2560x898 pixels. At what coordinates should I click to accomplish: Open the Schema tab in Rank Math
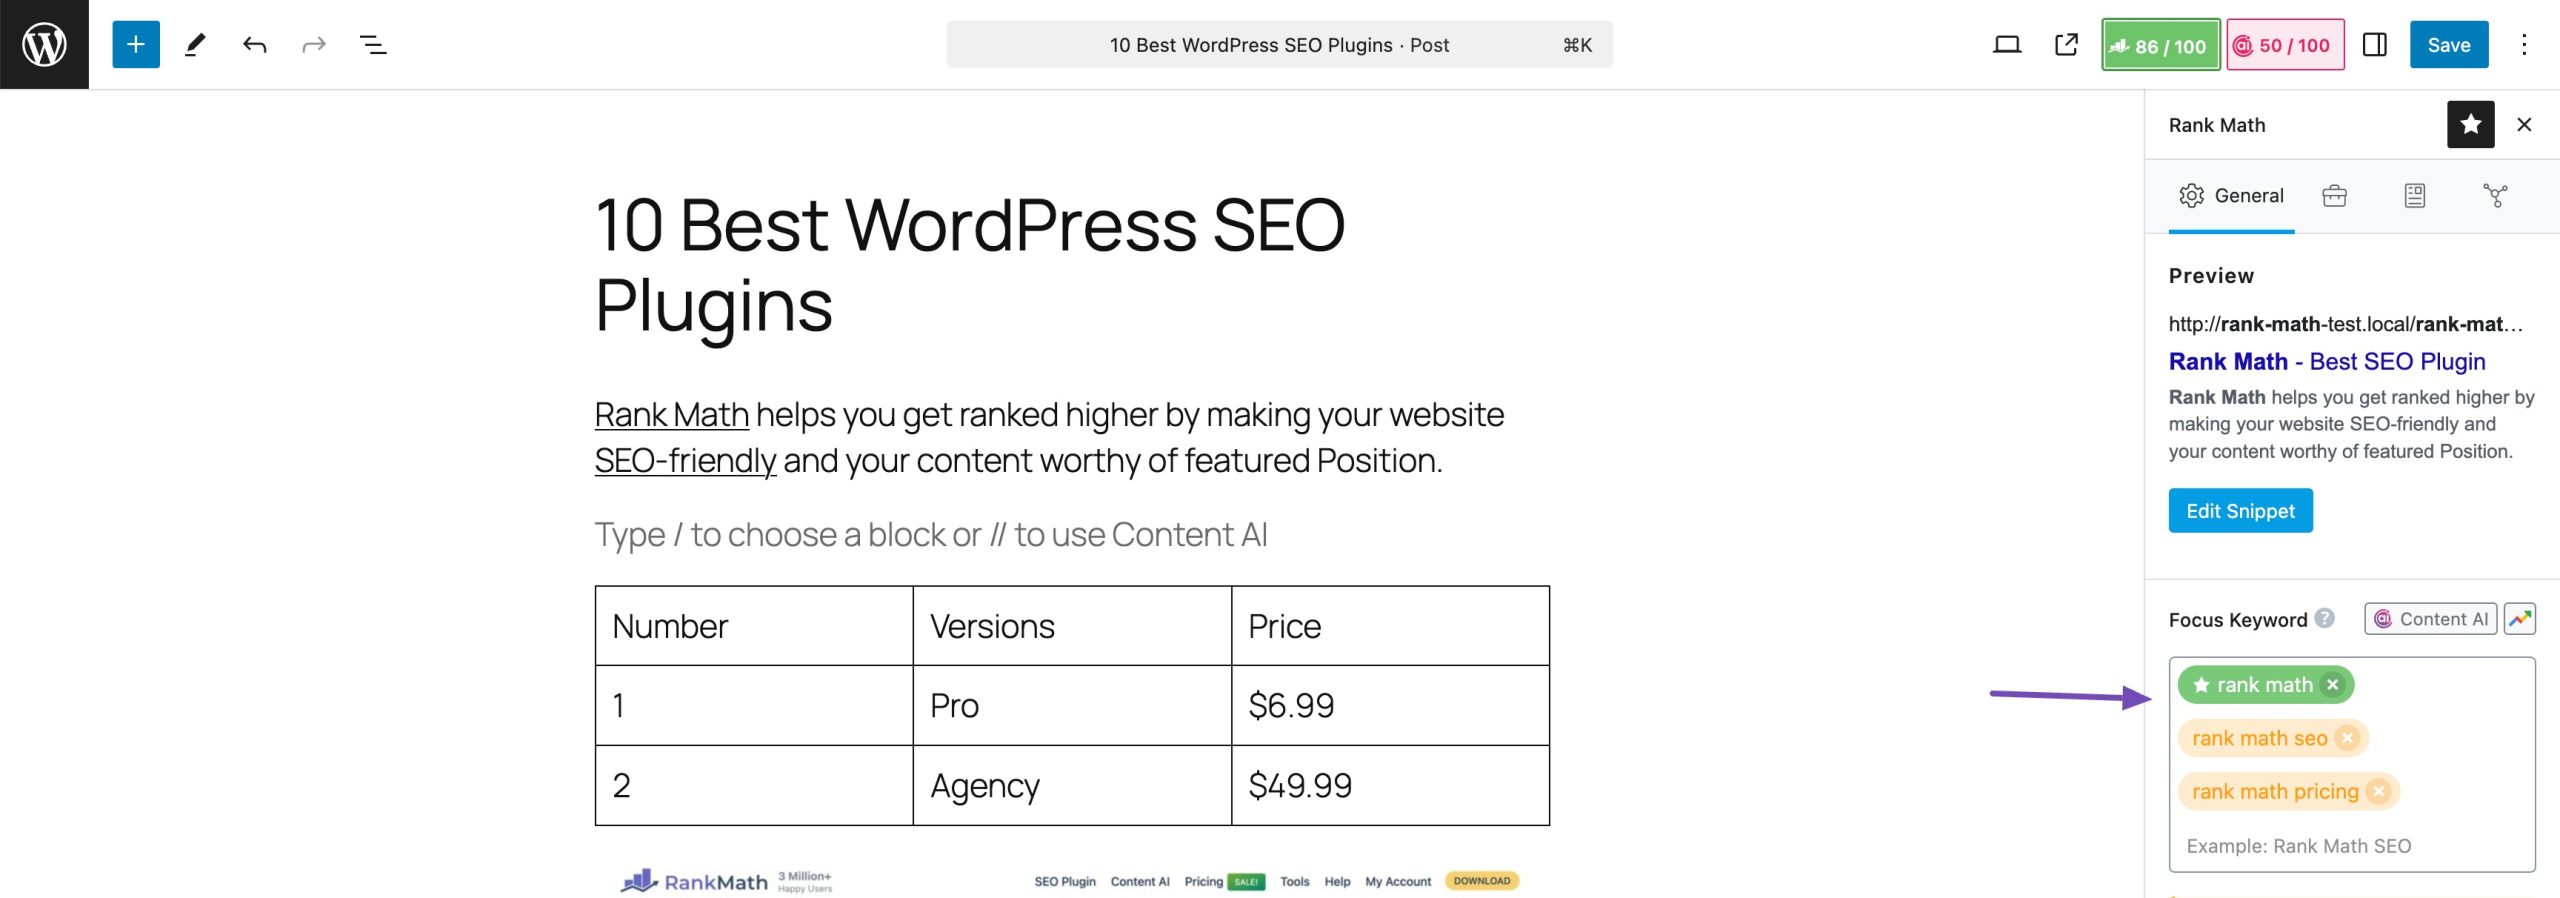coord(2414,196)
